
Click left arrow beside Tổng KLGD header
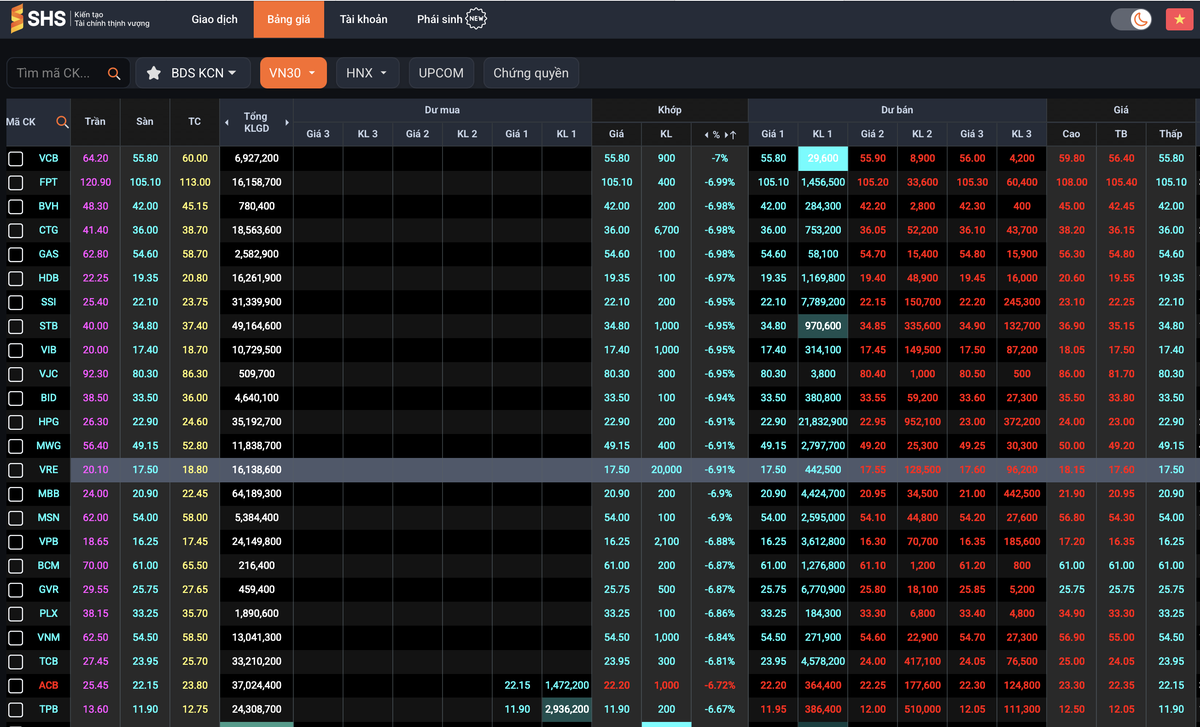coord(226,122)
